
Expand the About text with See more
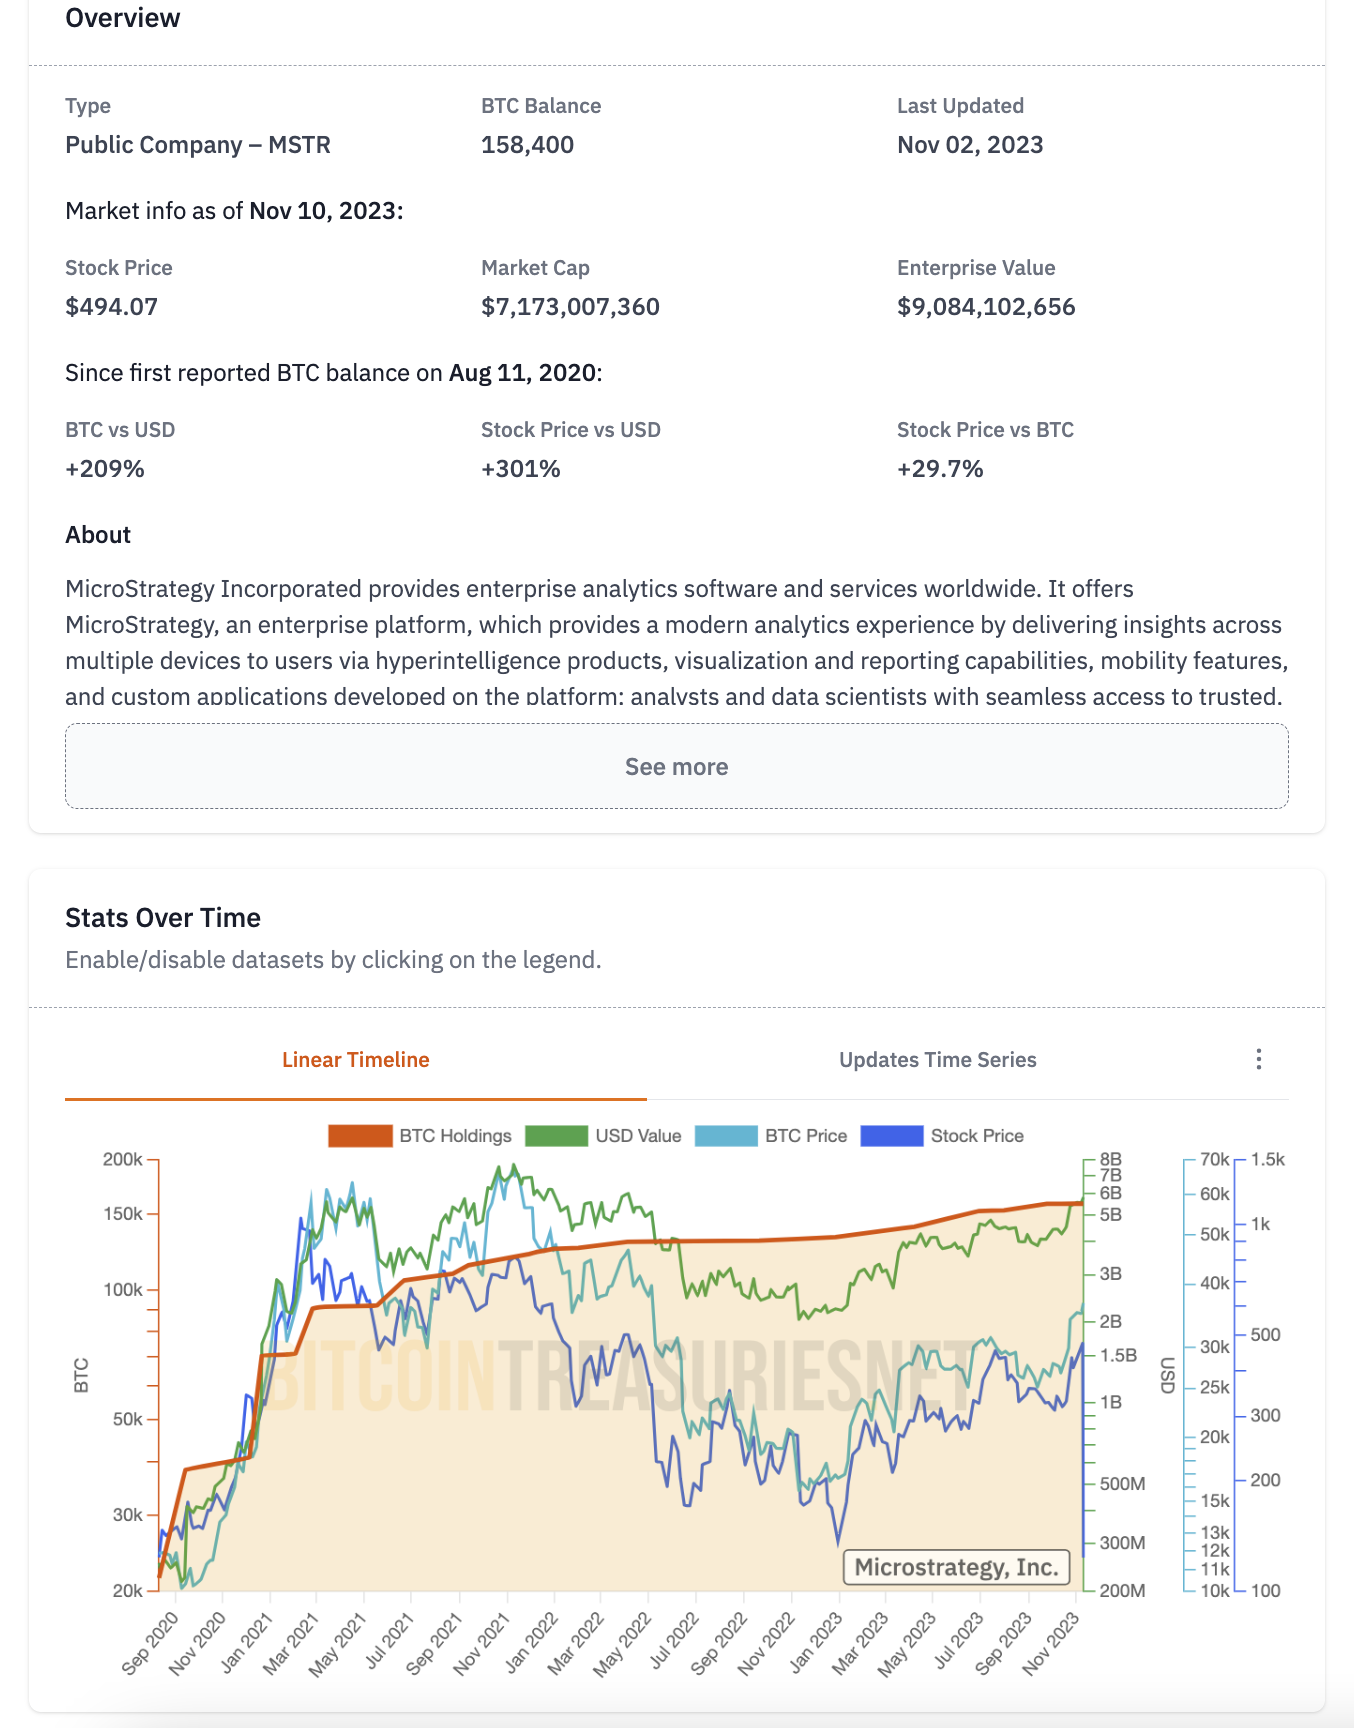point(676,767)
